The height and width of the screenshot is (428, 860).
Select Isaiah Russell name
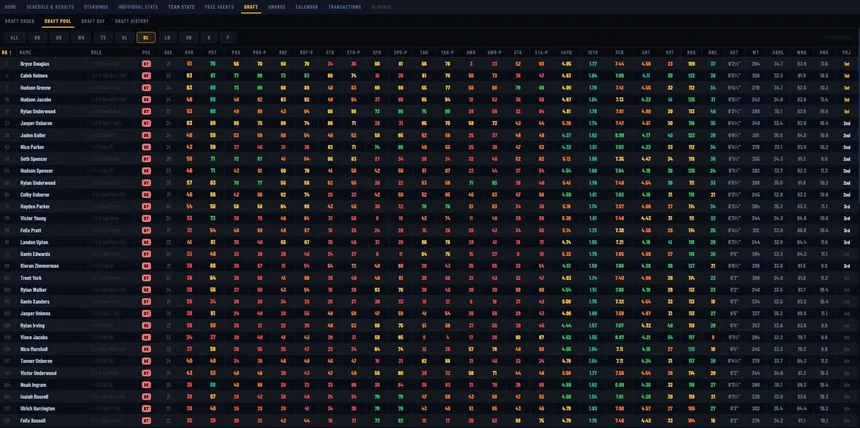[x=34, y=397]
